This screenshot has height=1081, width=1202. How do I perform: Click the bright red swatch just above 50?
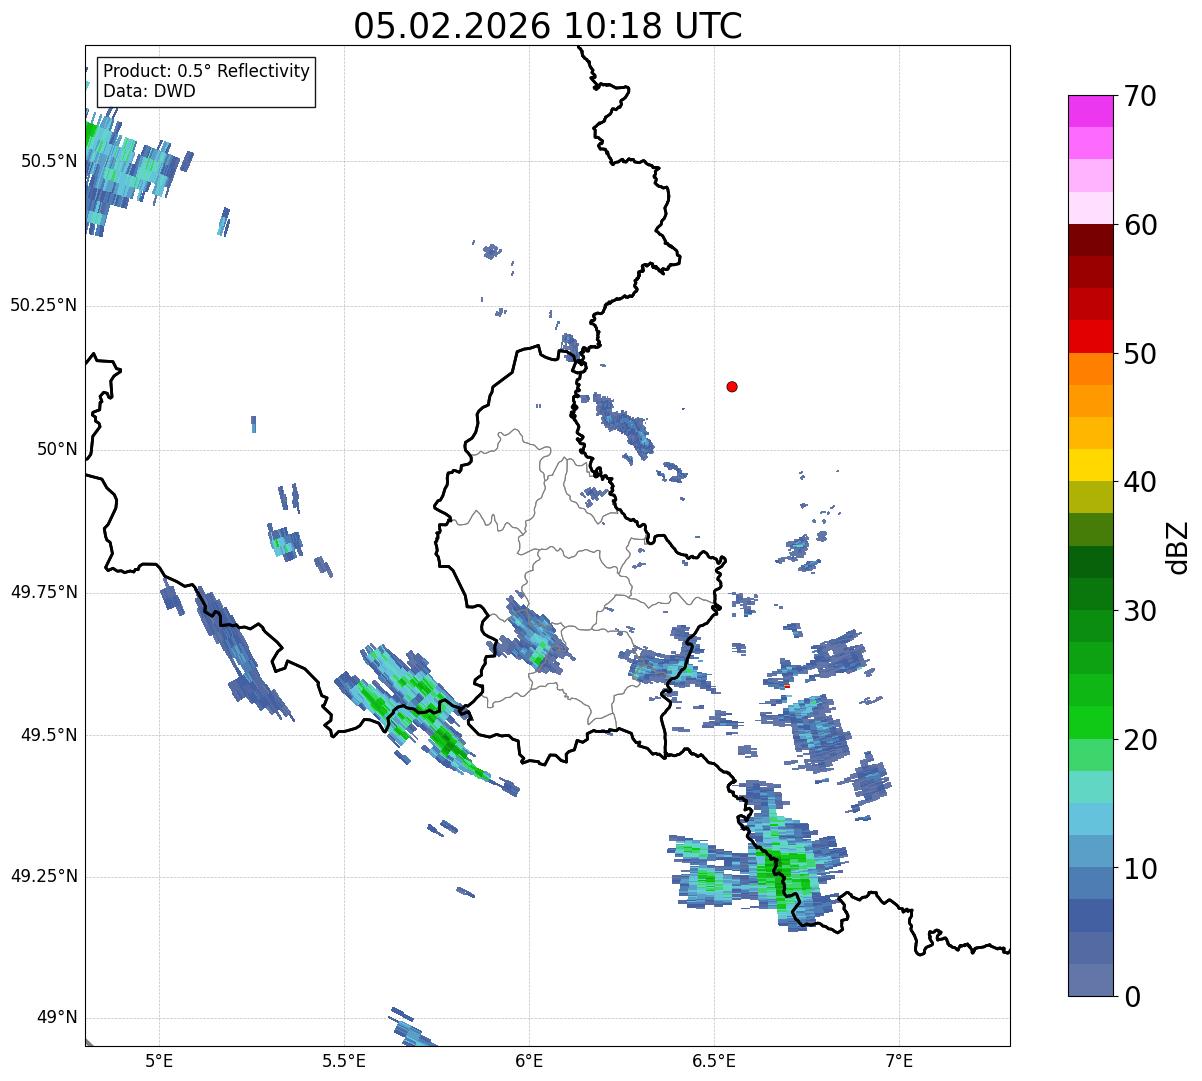tap(1090, 337)
